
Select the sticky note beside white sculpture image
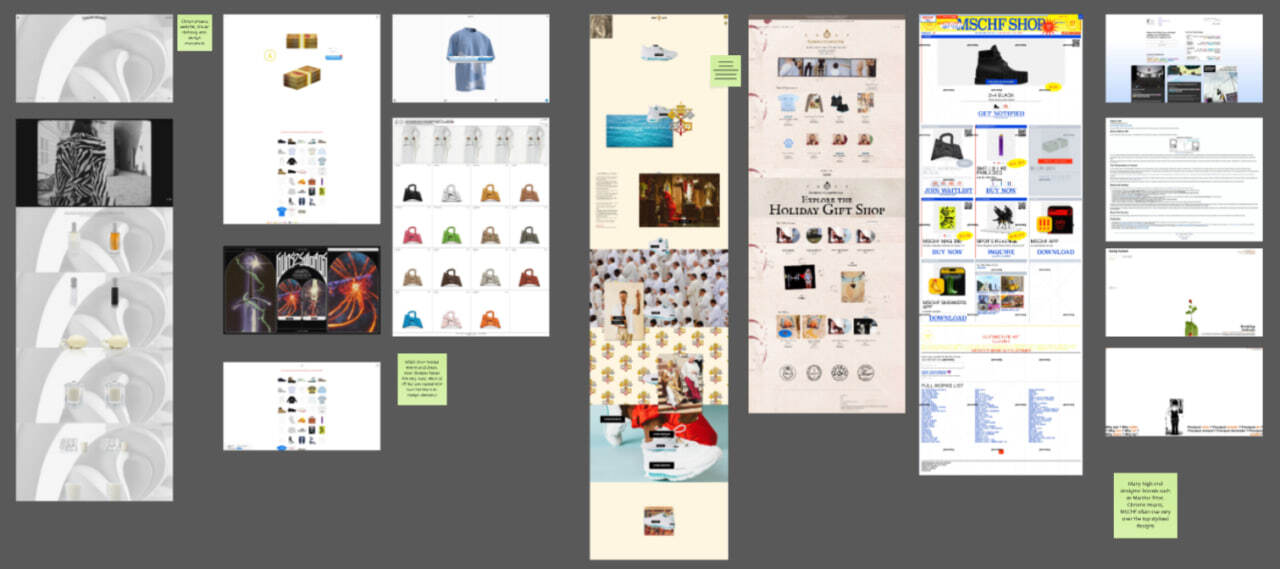(x=194, y=32)
